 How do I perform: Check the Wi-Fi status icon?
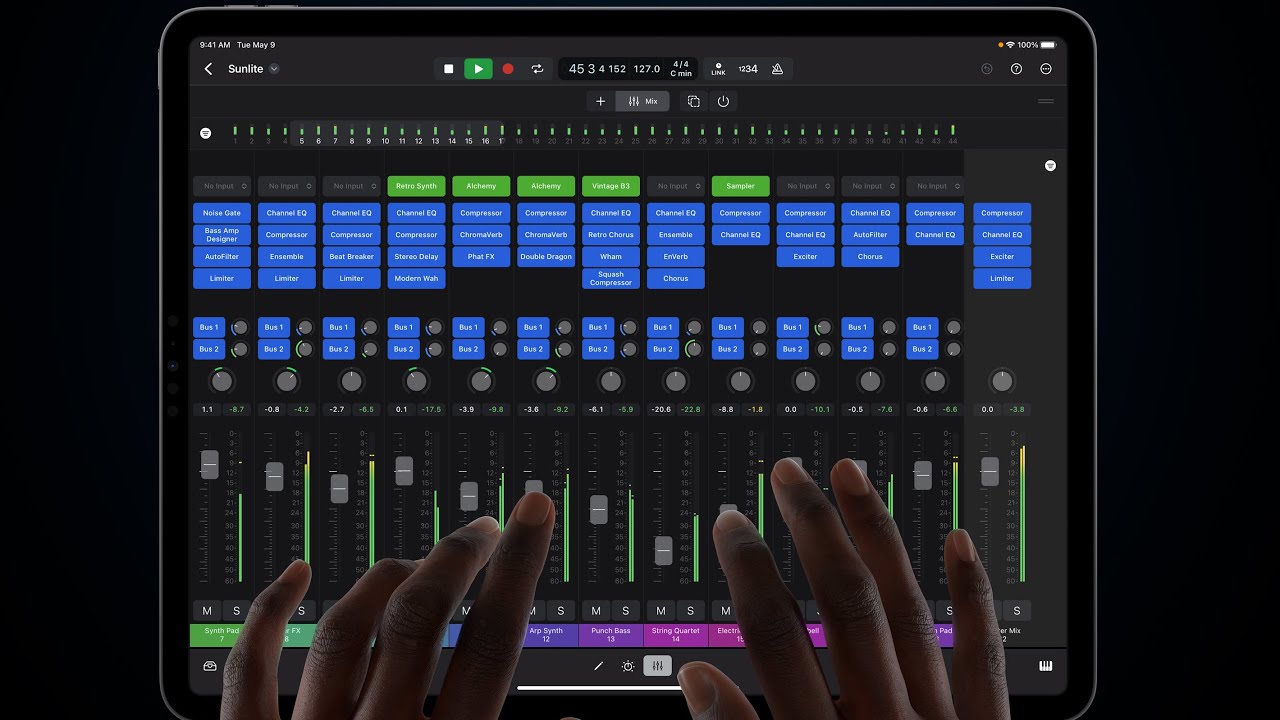click(1010, 45)
